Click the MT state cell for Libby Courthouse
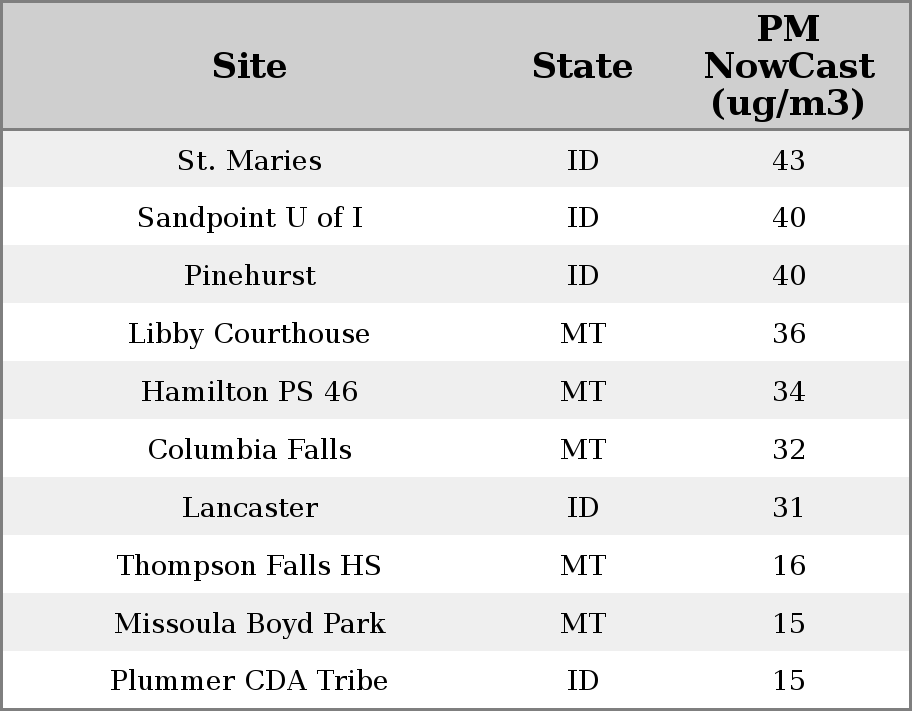This screenshot has height=711, width=912. (582, 334)
